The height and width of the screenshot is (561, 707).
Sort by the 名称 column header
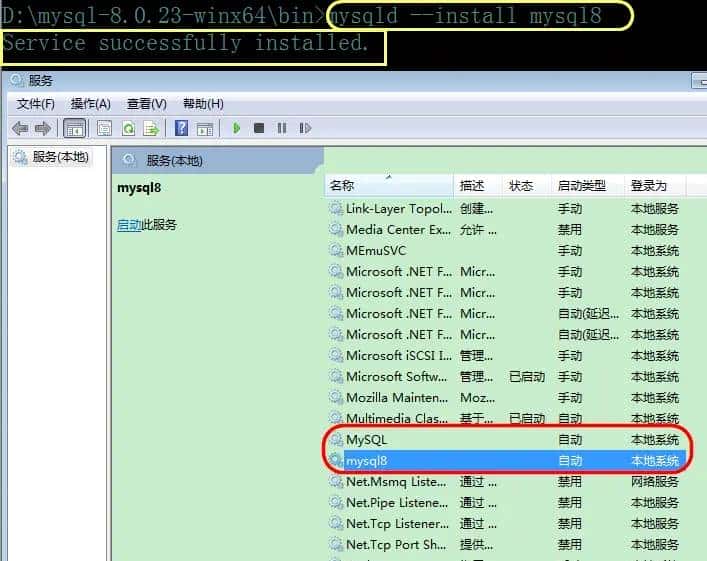coord(389,185)
